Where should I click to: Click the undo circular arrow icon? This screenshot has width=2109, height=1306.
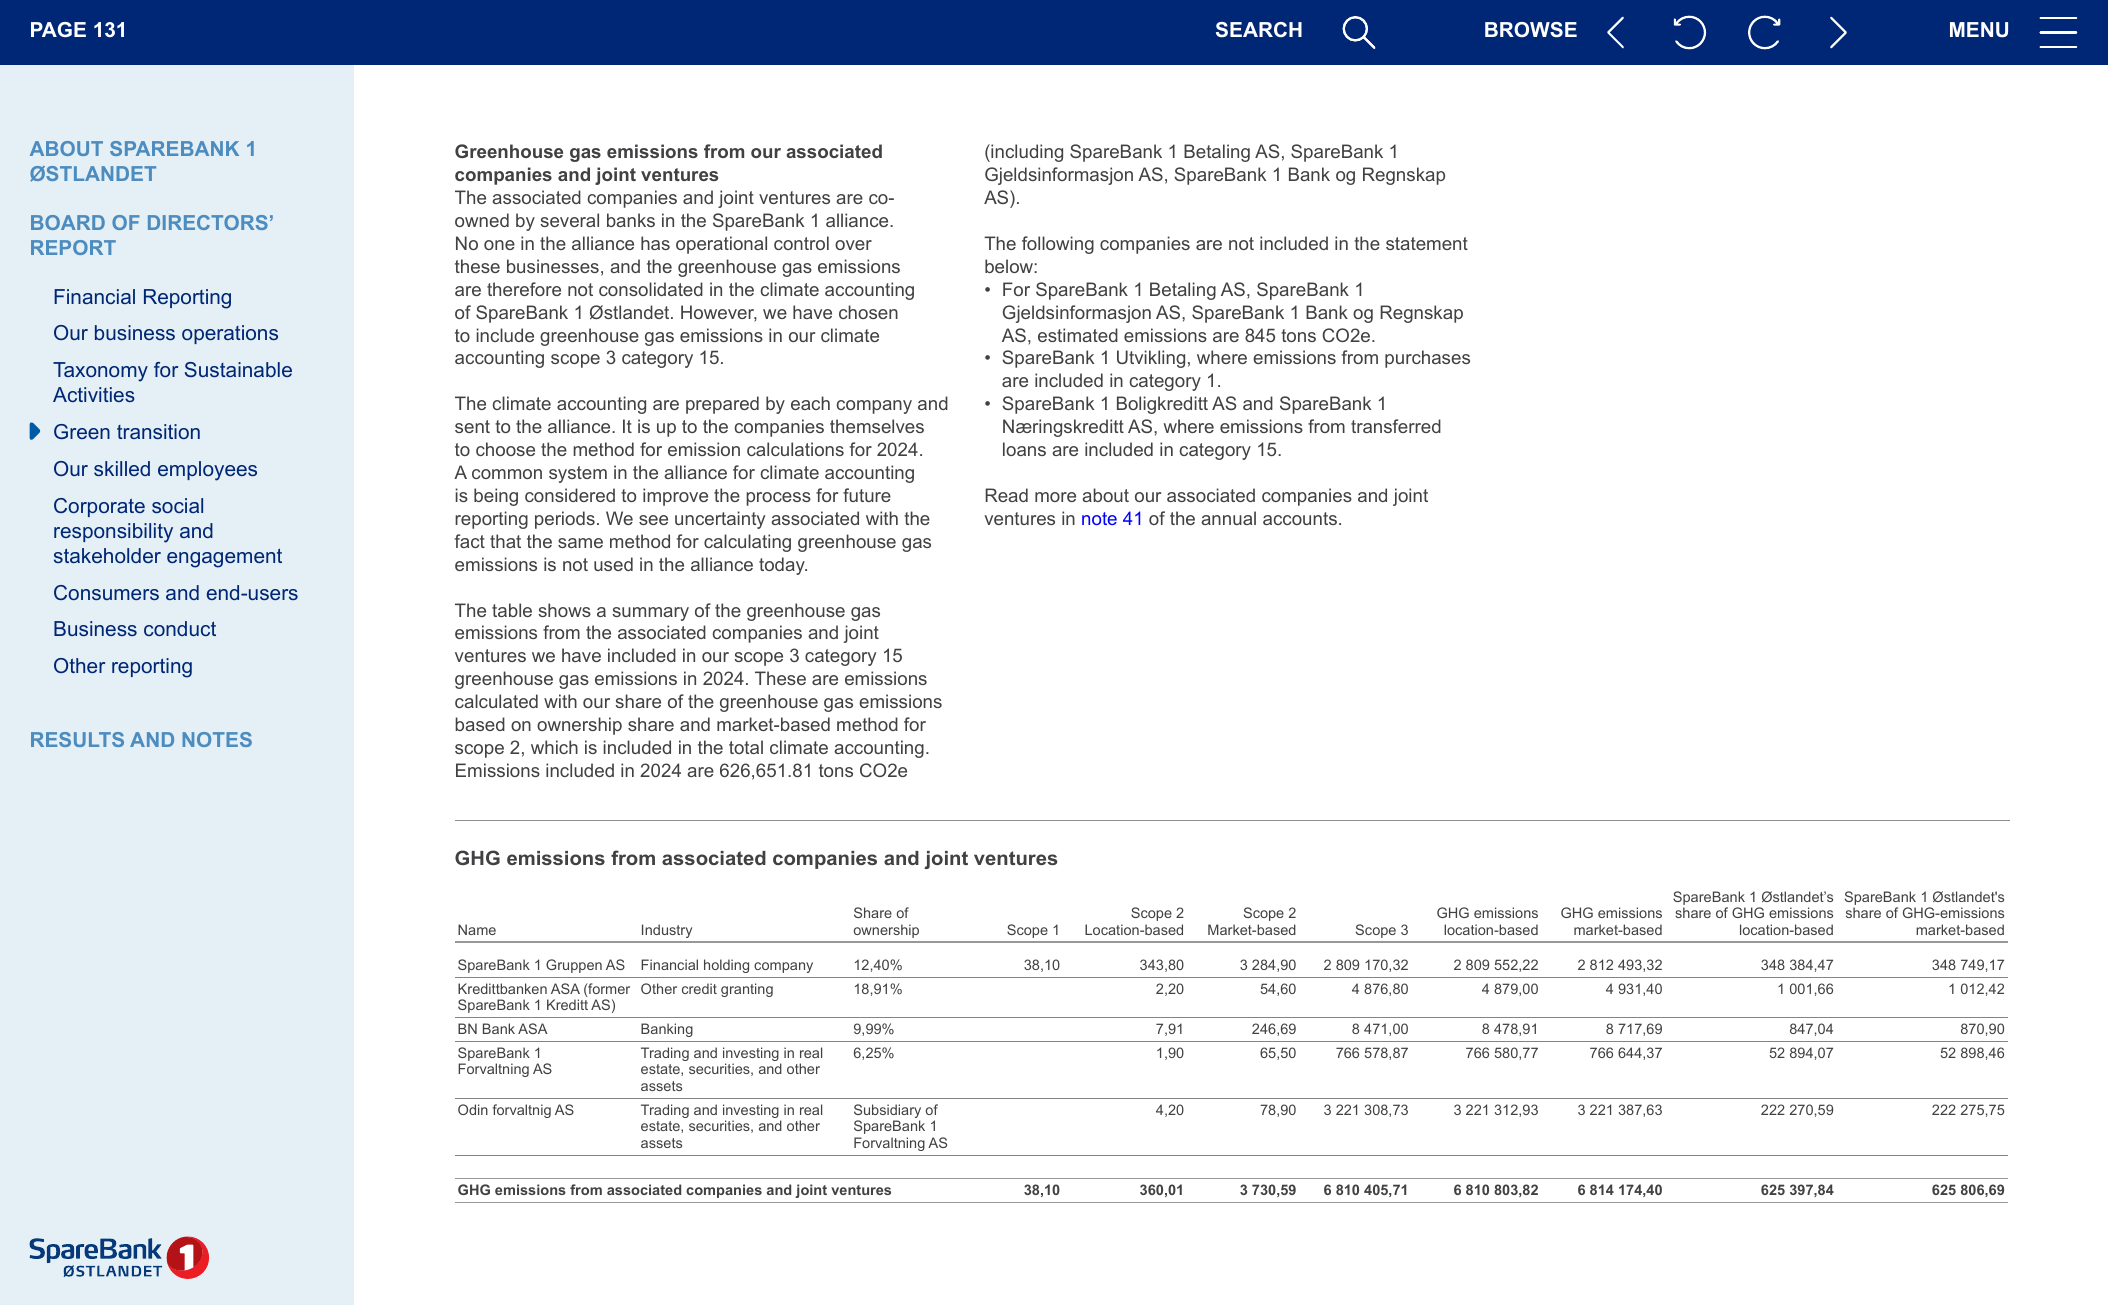(x=1689, y=32)
